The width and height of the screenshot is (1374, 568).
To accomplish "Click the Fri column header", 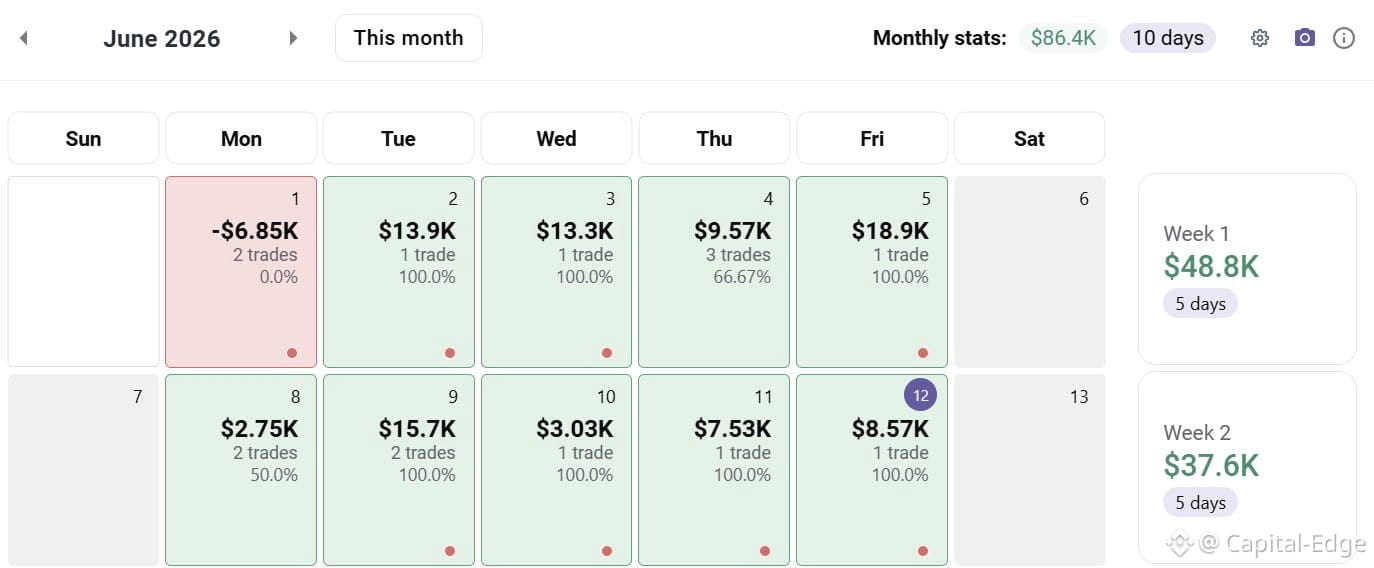I will coord(872,138).
